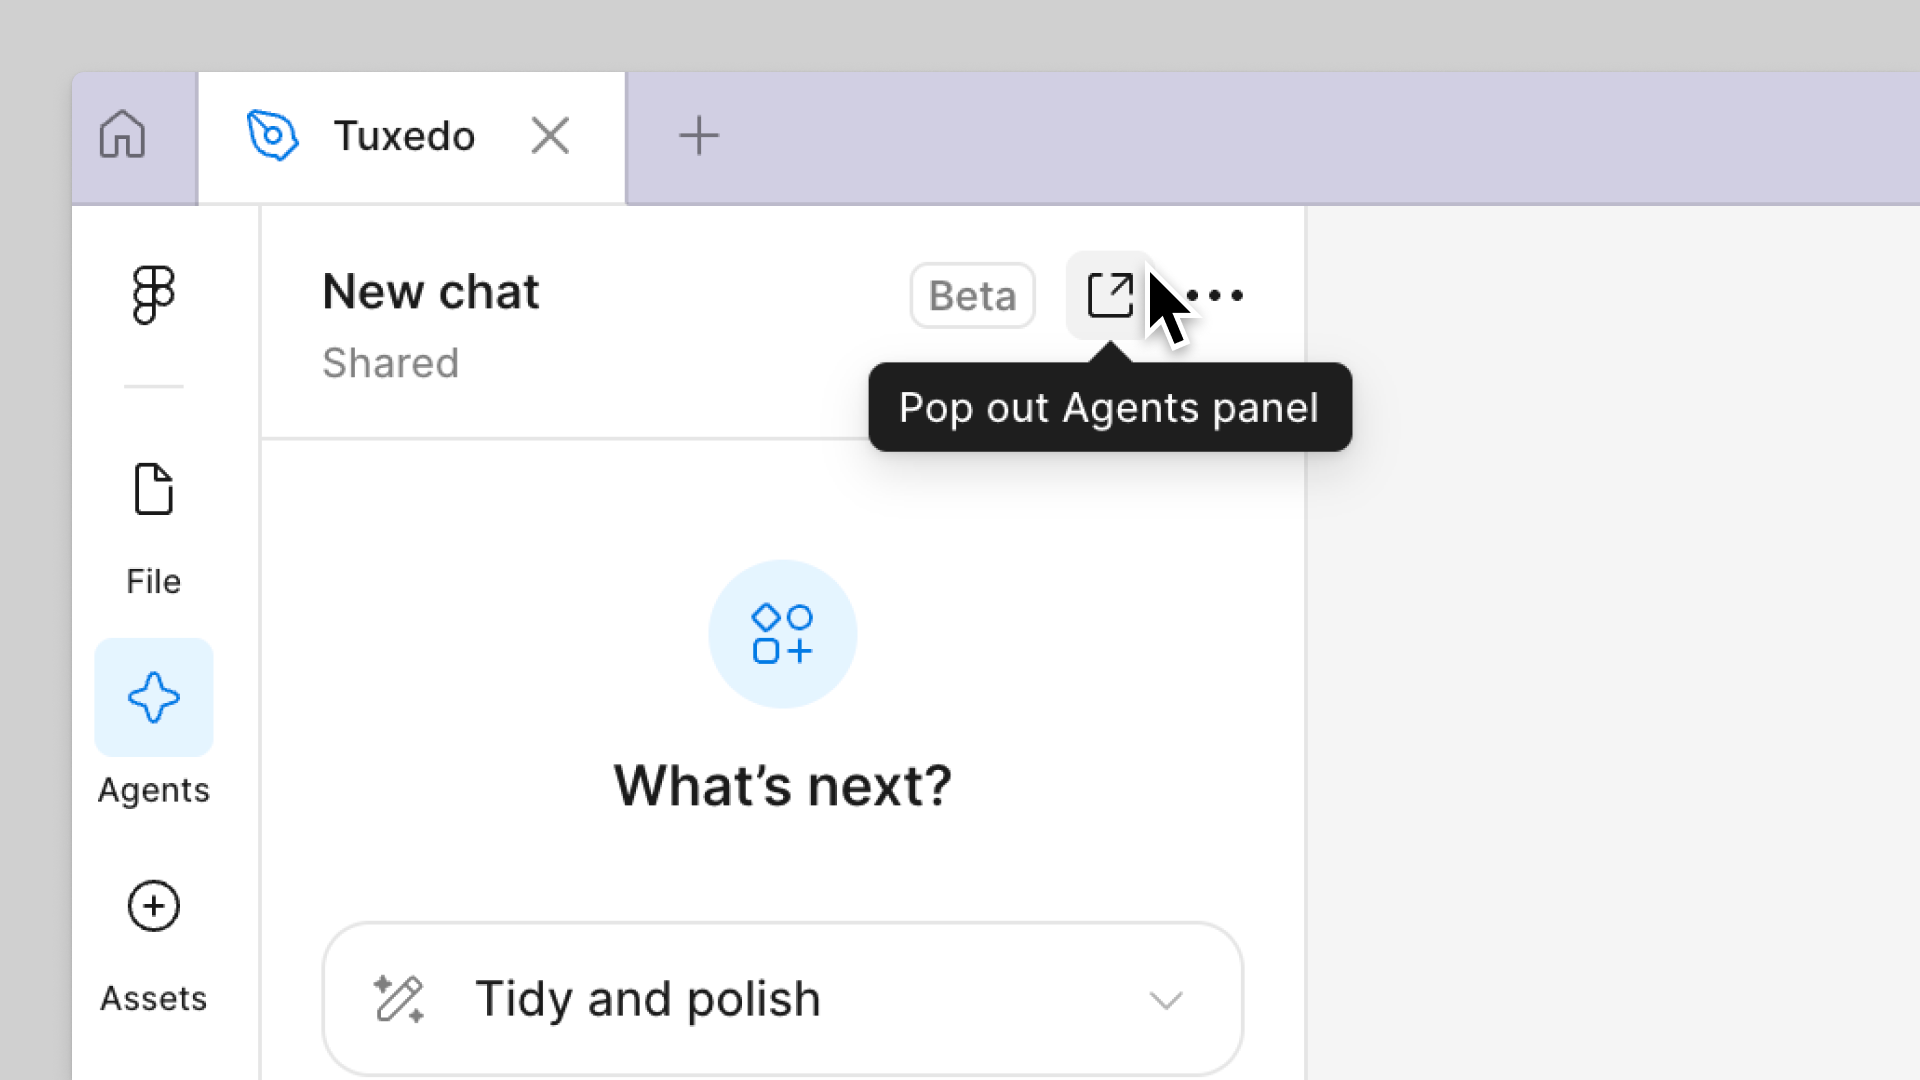Close the Tuxedo tab
The image size is (1920, 1080).
(x=550, y=136)
